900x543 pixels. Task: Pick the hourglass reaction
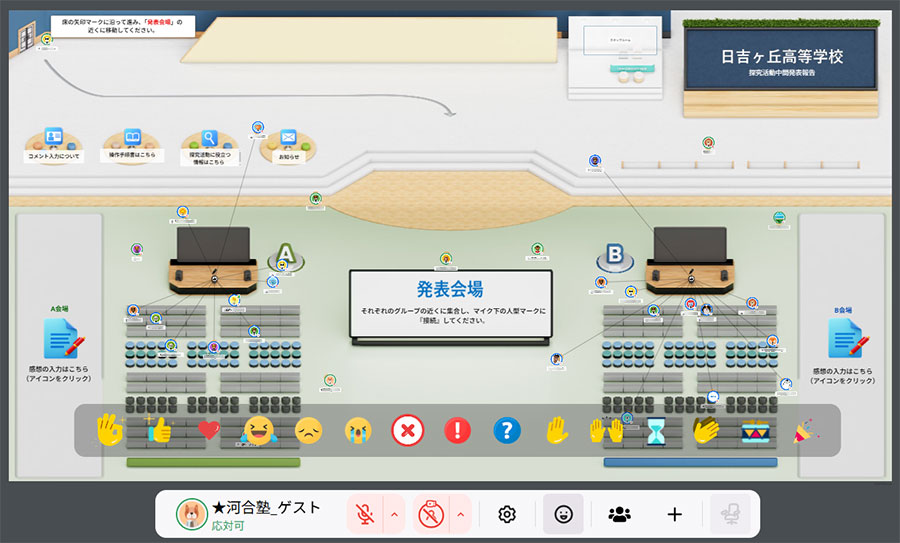656,430
